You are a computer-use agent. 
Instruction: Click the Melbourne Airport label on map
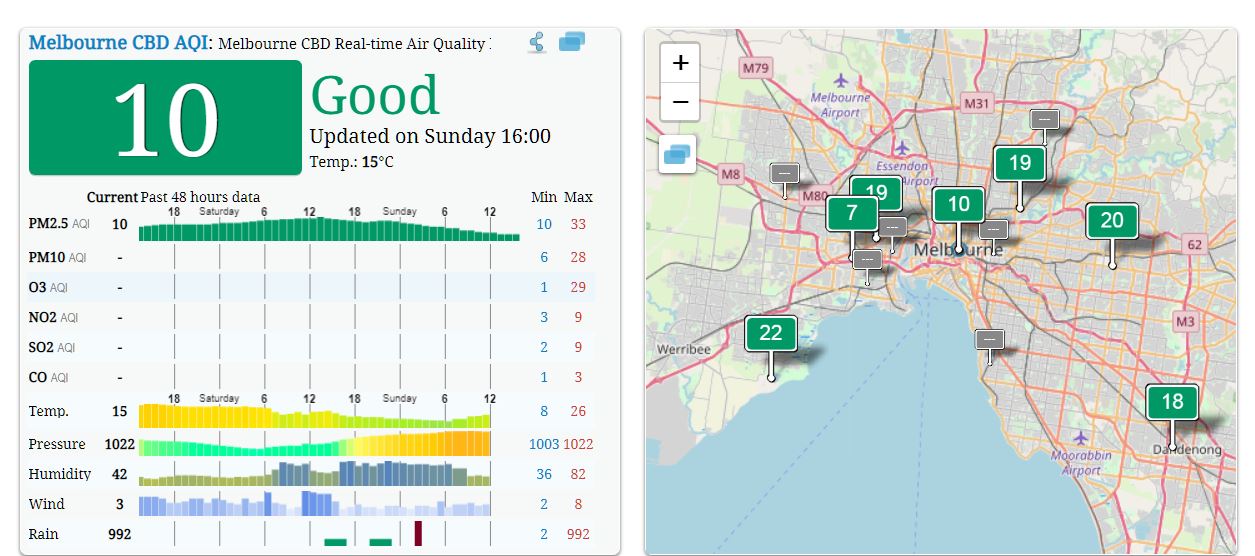[x=840, y=105]
